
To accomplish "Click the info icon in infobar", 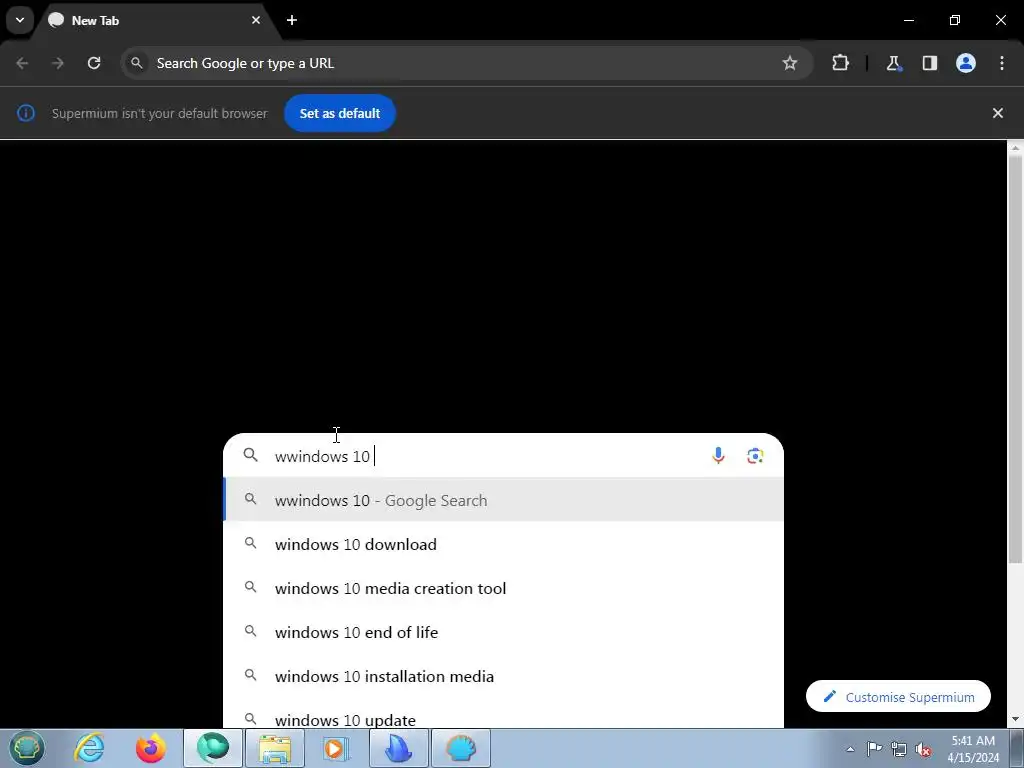I will click(x=25, y=113).
